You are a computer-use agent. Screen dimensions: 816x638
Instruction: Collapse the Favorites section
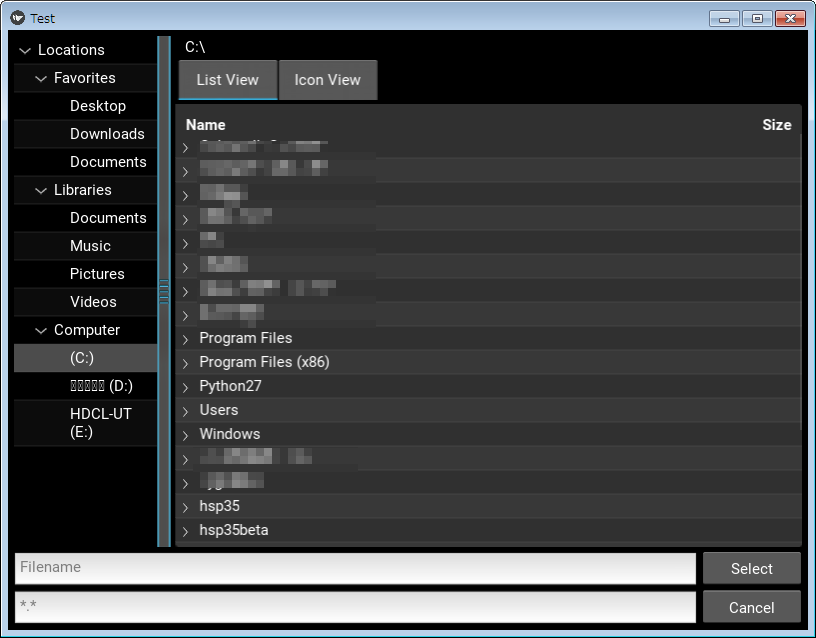click(x=41, y=77)
